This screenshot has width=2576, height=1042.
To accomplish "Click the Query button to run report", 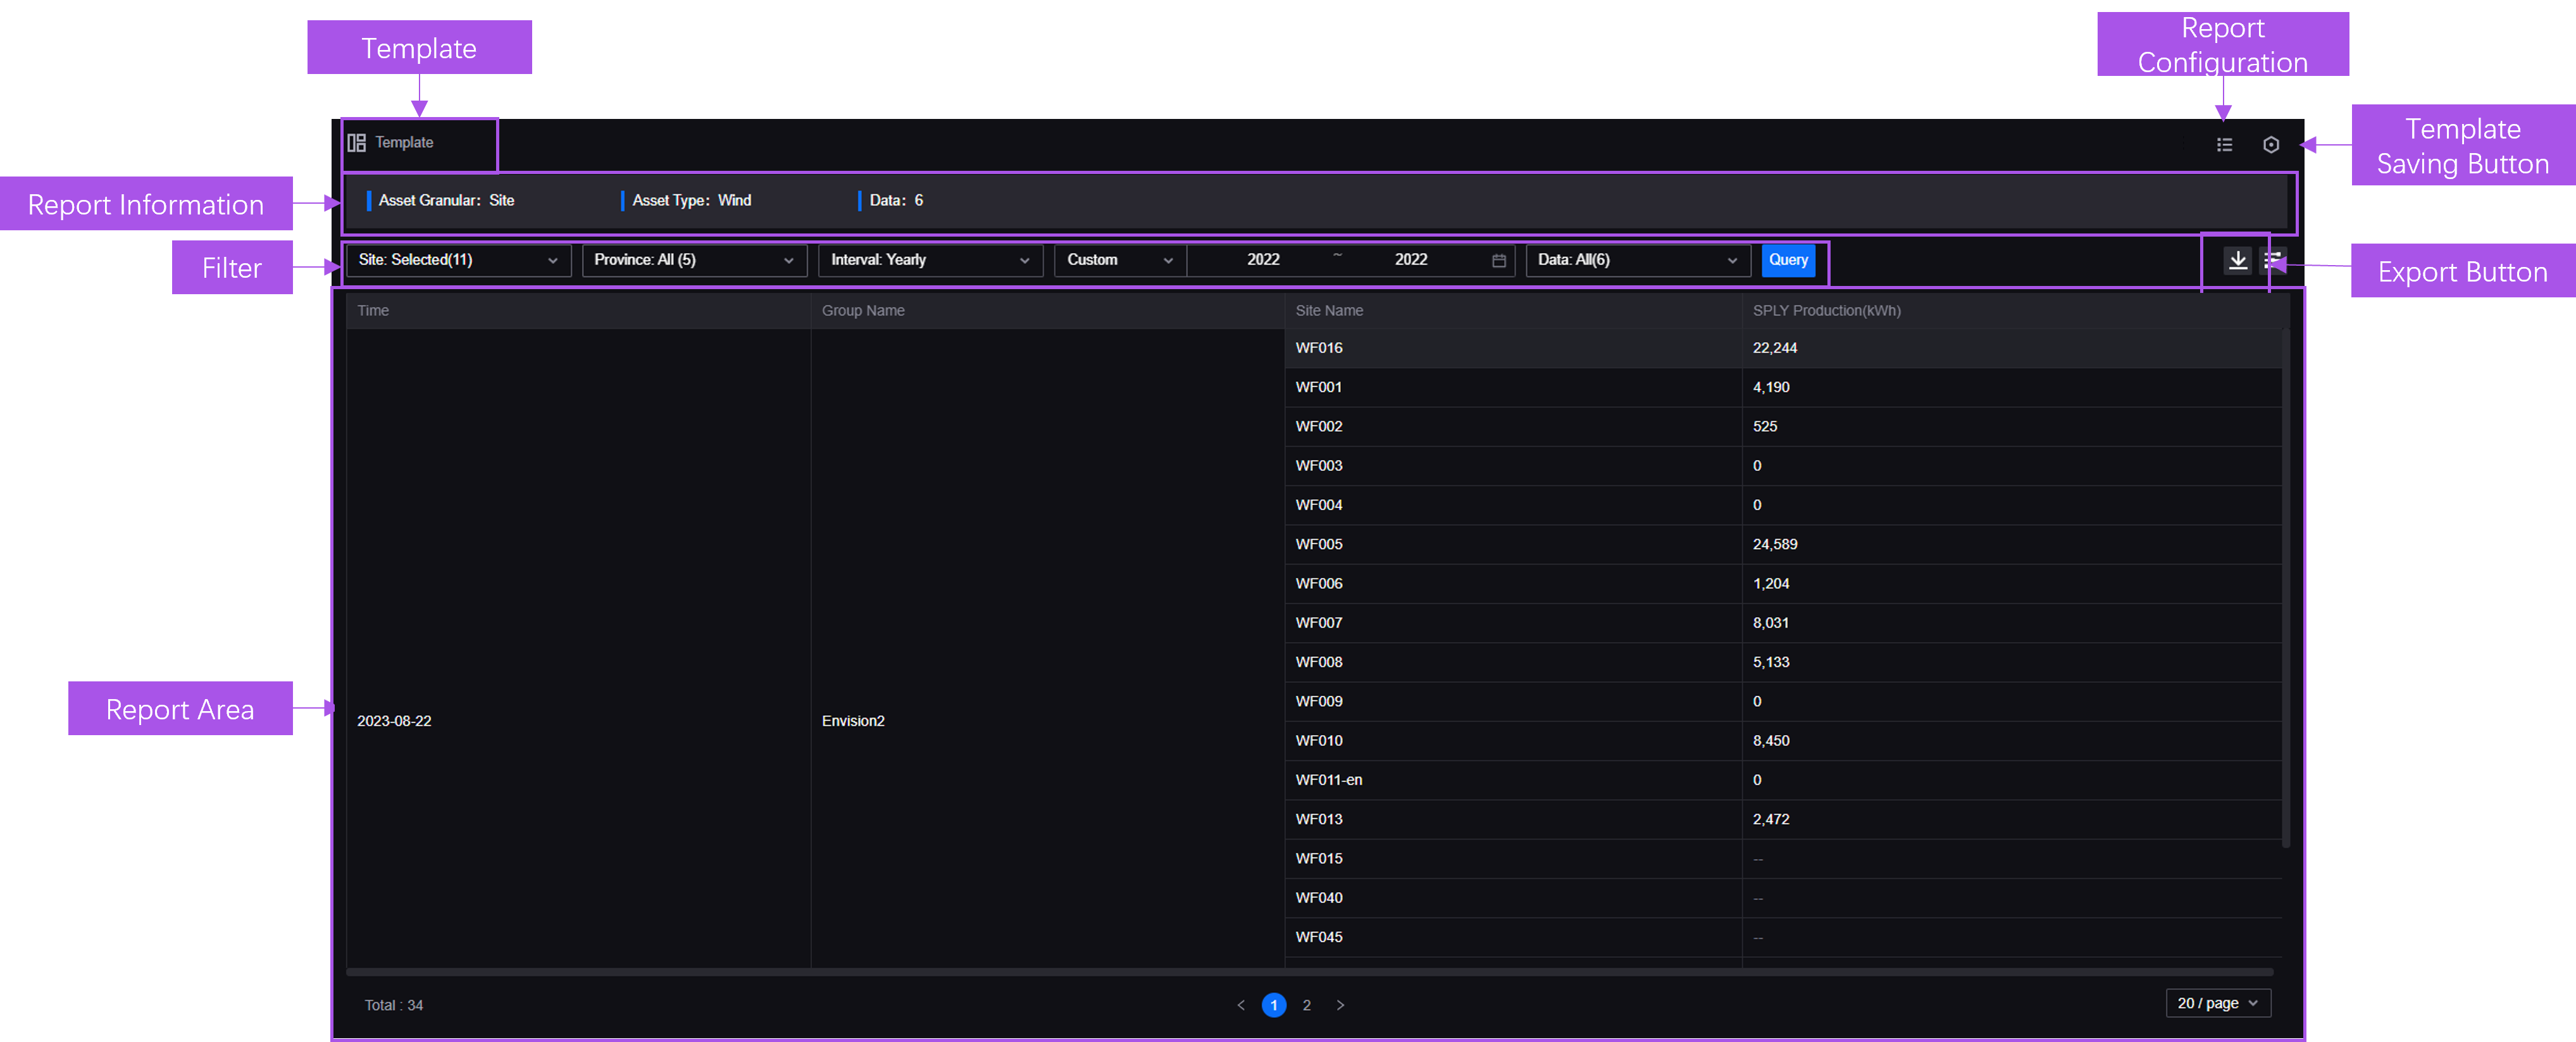I will (1789, 259).
